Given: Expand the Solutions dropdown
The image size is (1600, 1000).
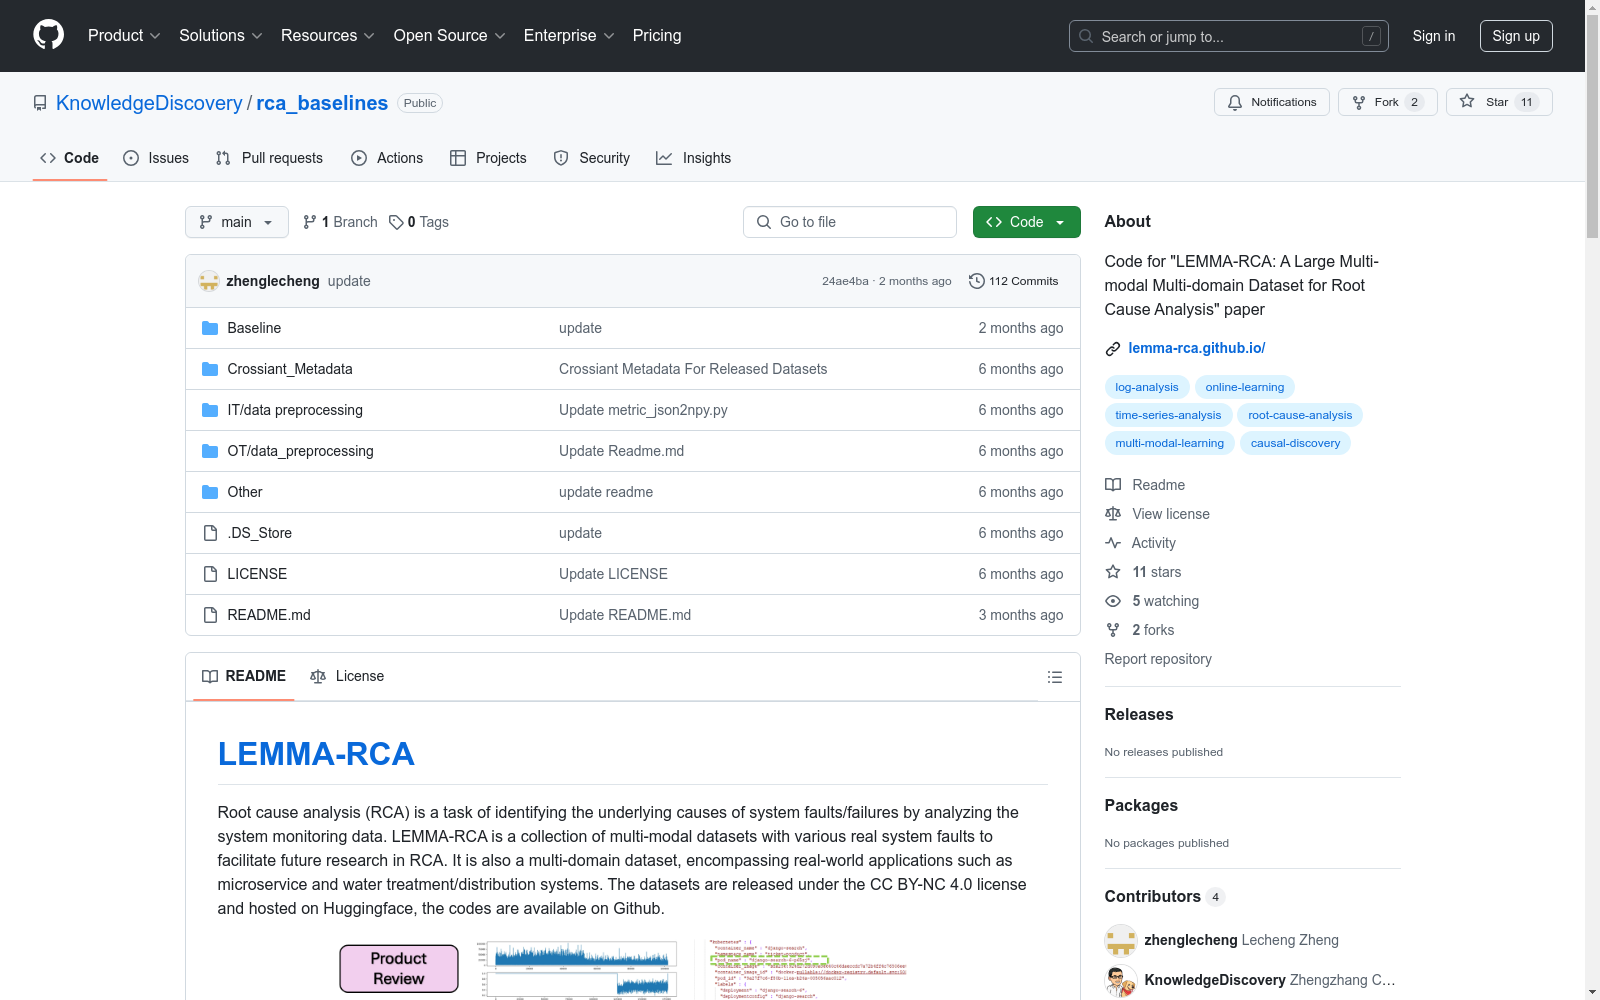Looking at the screenshot, I should 221,35.
